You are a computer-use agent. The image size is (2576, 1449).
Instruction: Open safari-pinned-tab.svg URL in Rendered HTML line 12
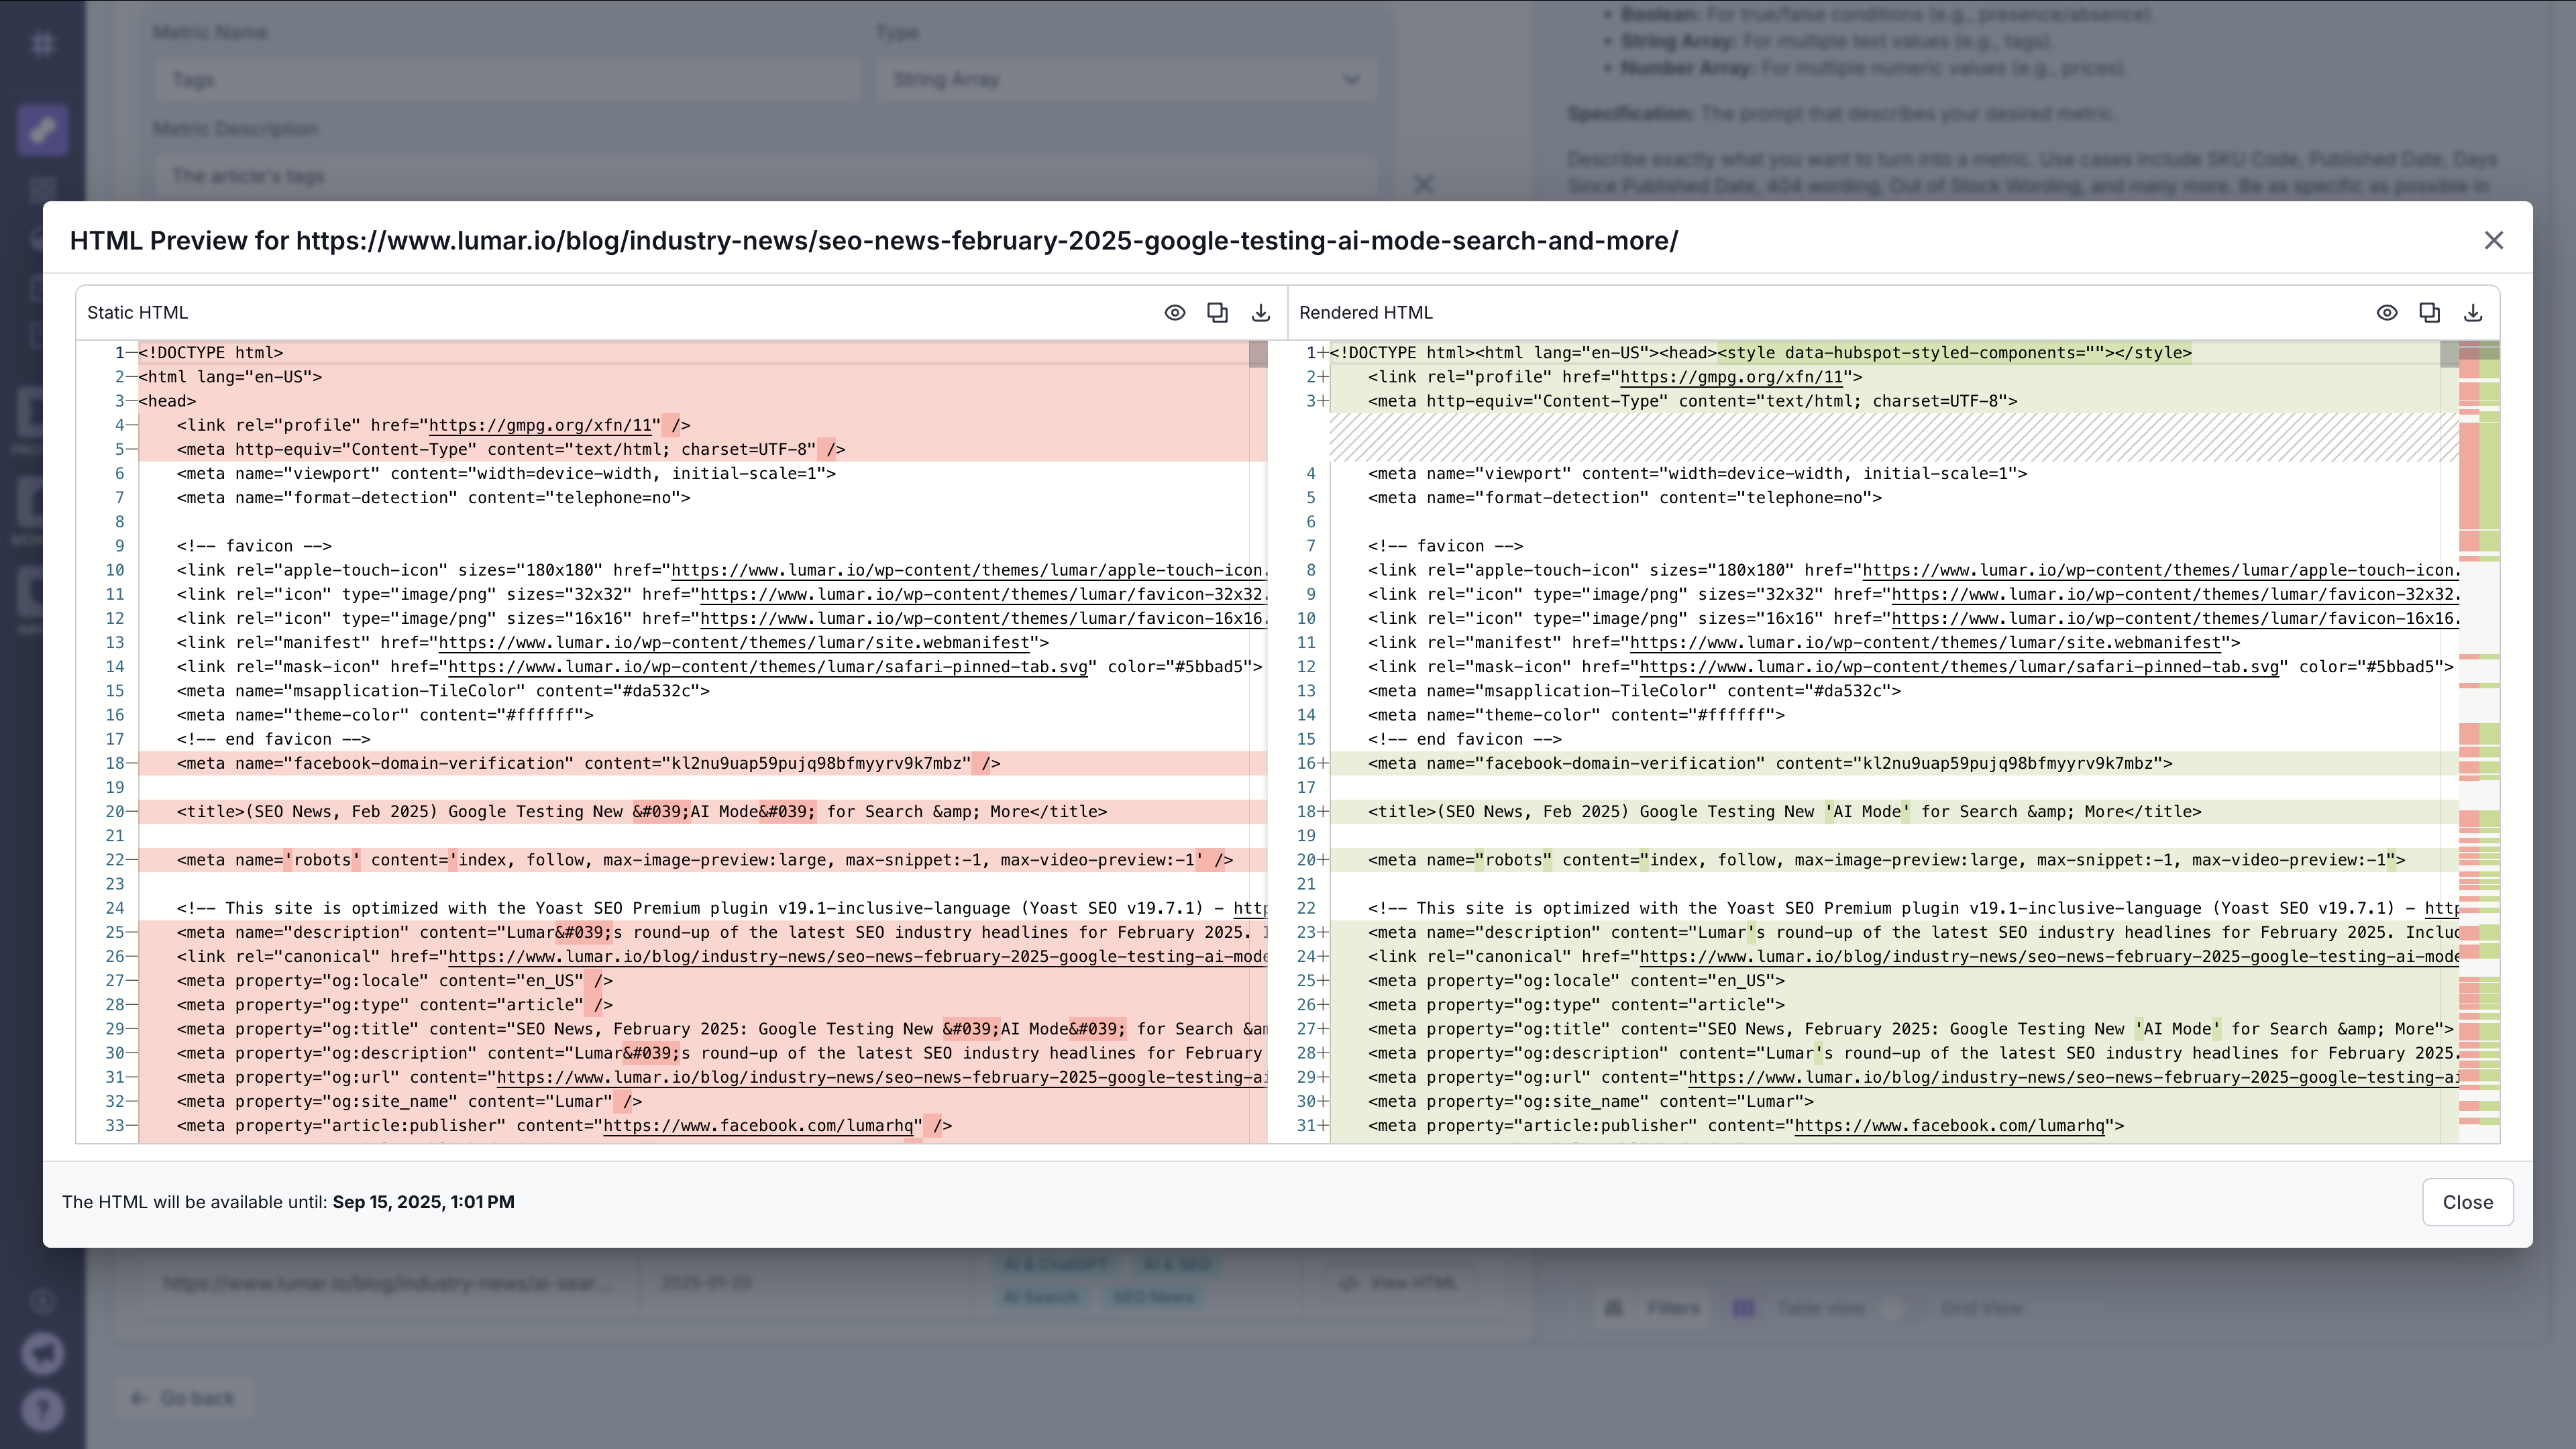[x=1959, y=666]
